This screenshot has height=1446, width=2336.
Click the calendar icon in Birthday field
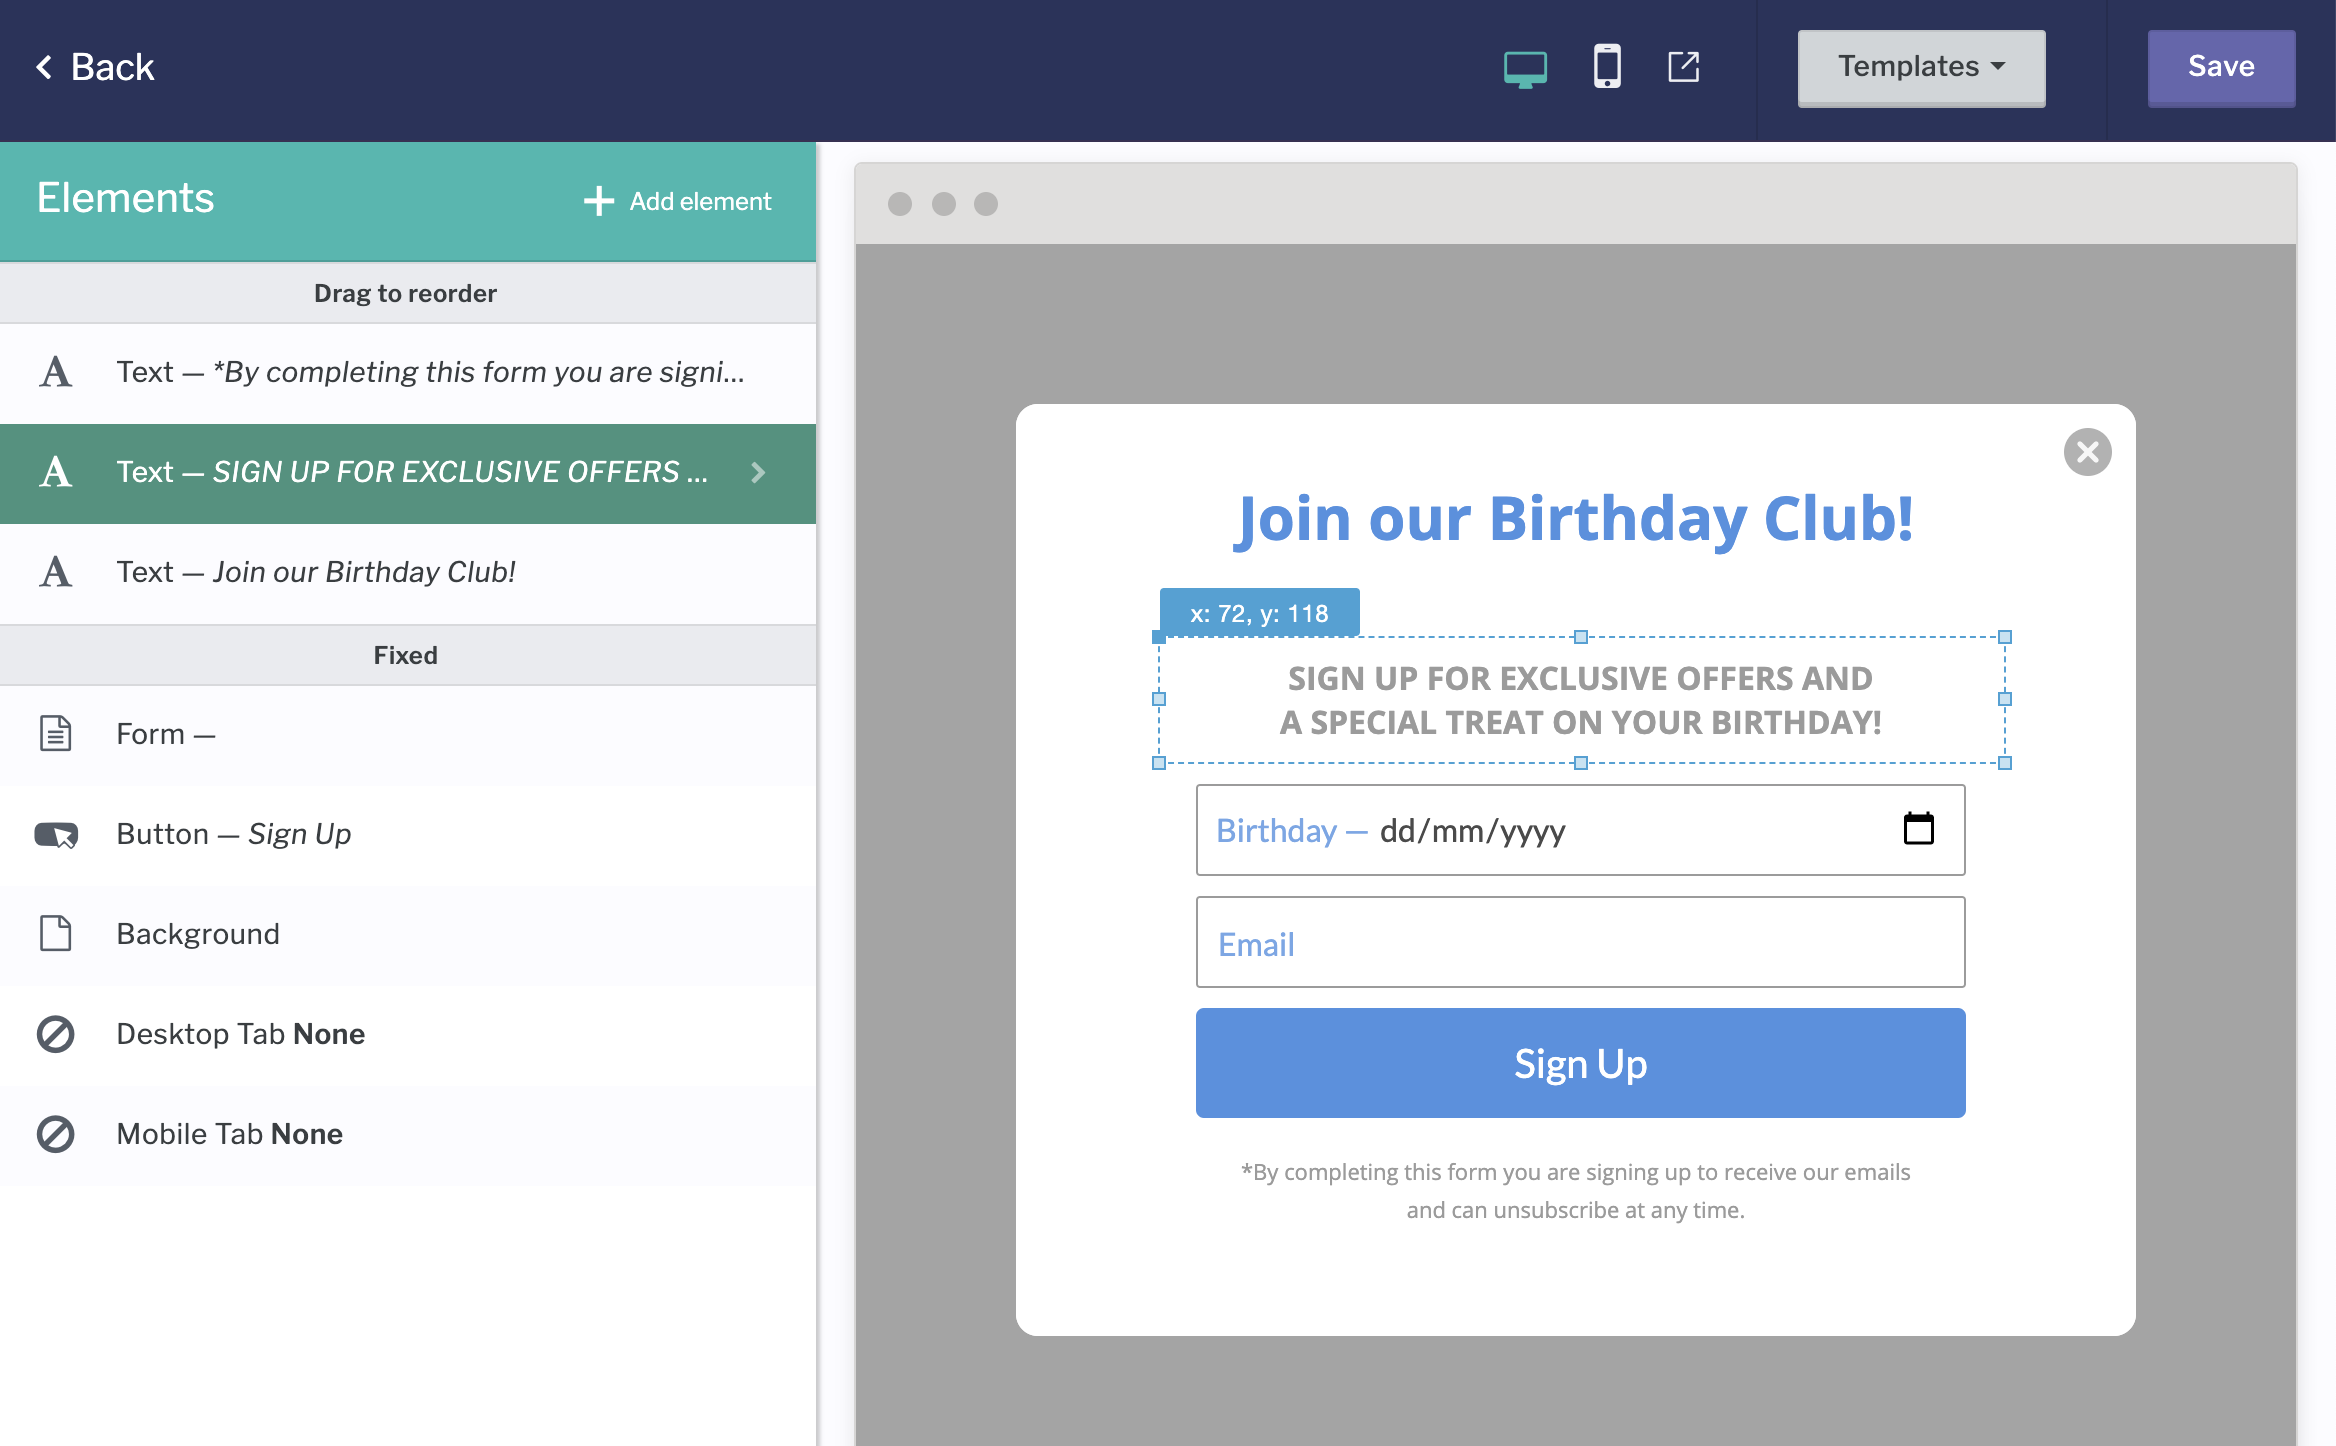(x=1918, y=829)
